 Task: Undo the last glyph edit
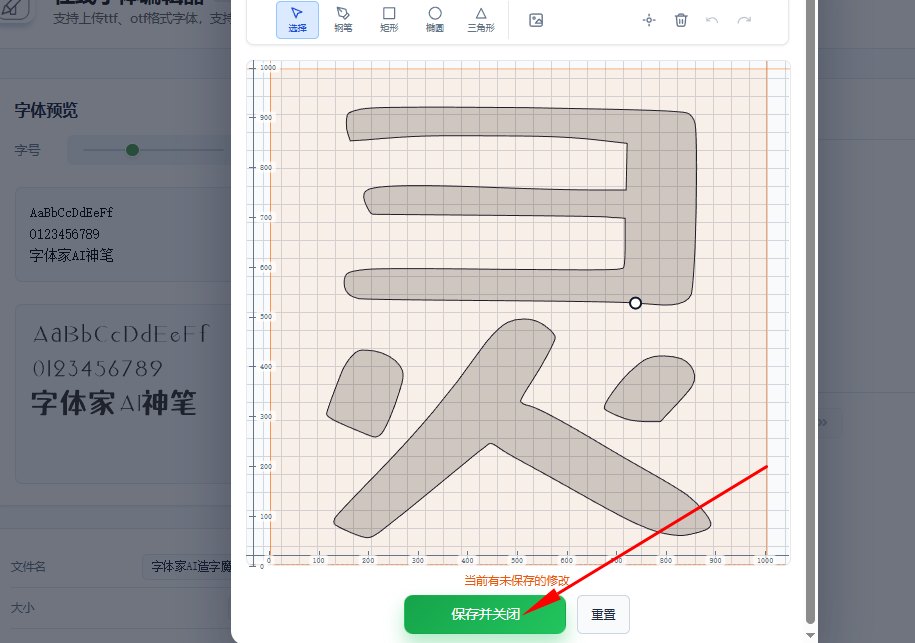coord(711,19)
